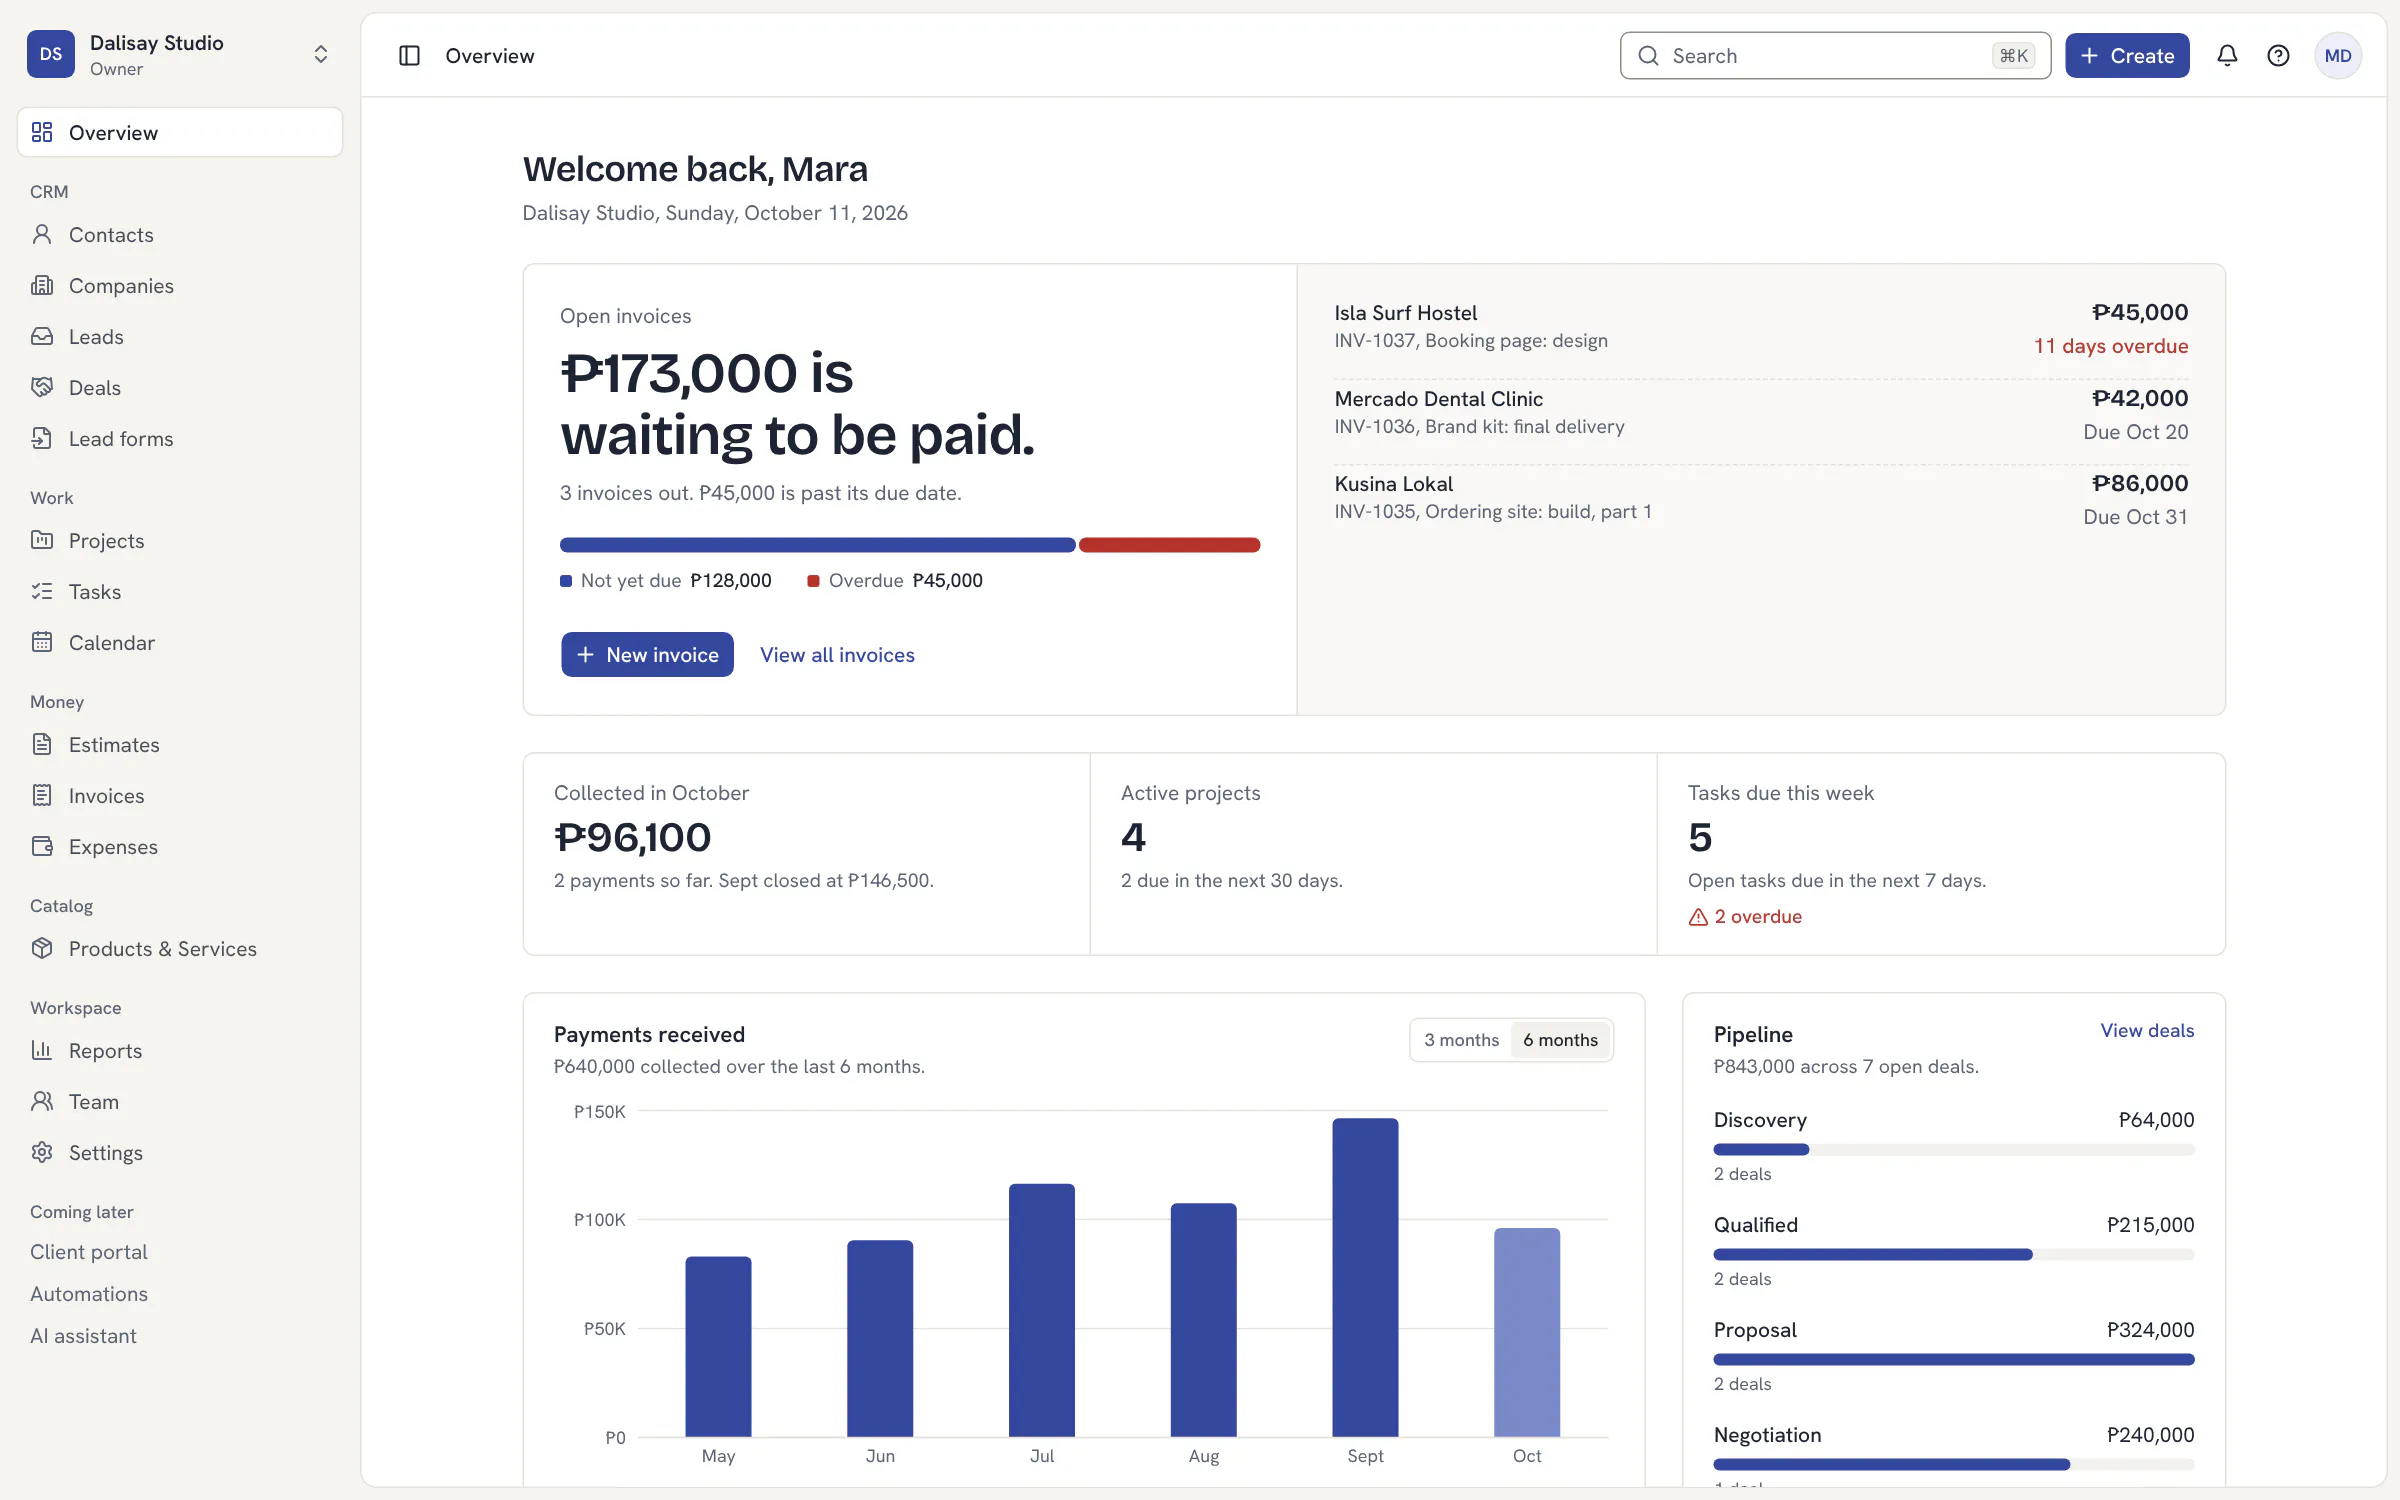This screenshot has width=2400, height=1500.
Task: Open the Calendar icon in sidebar
Action: pos(42,642)
